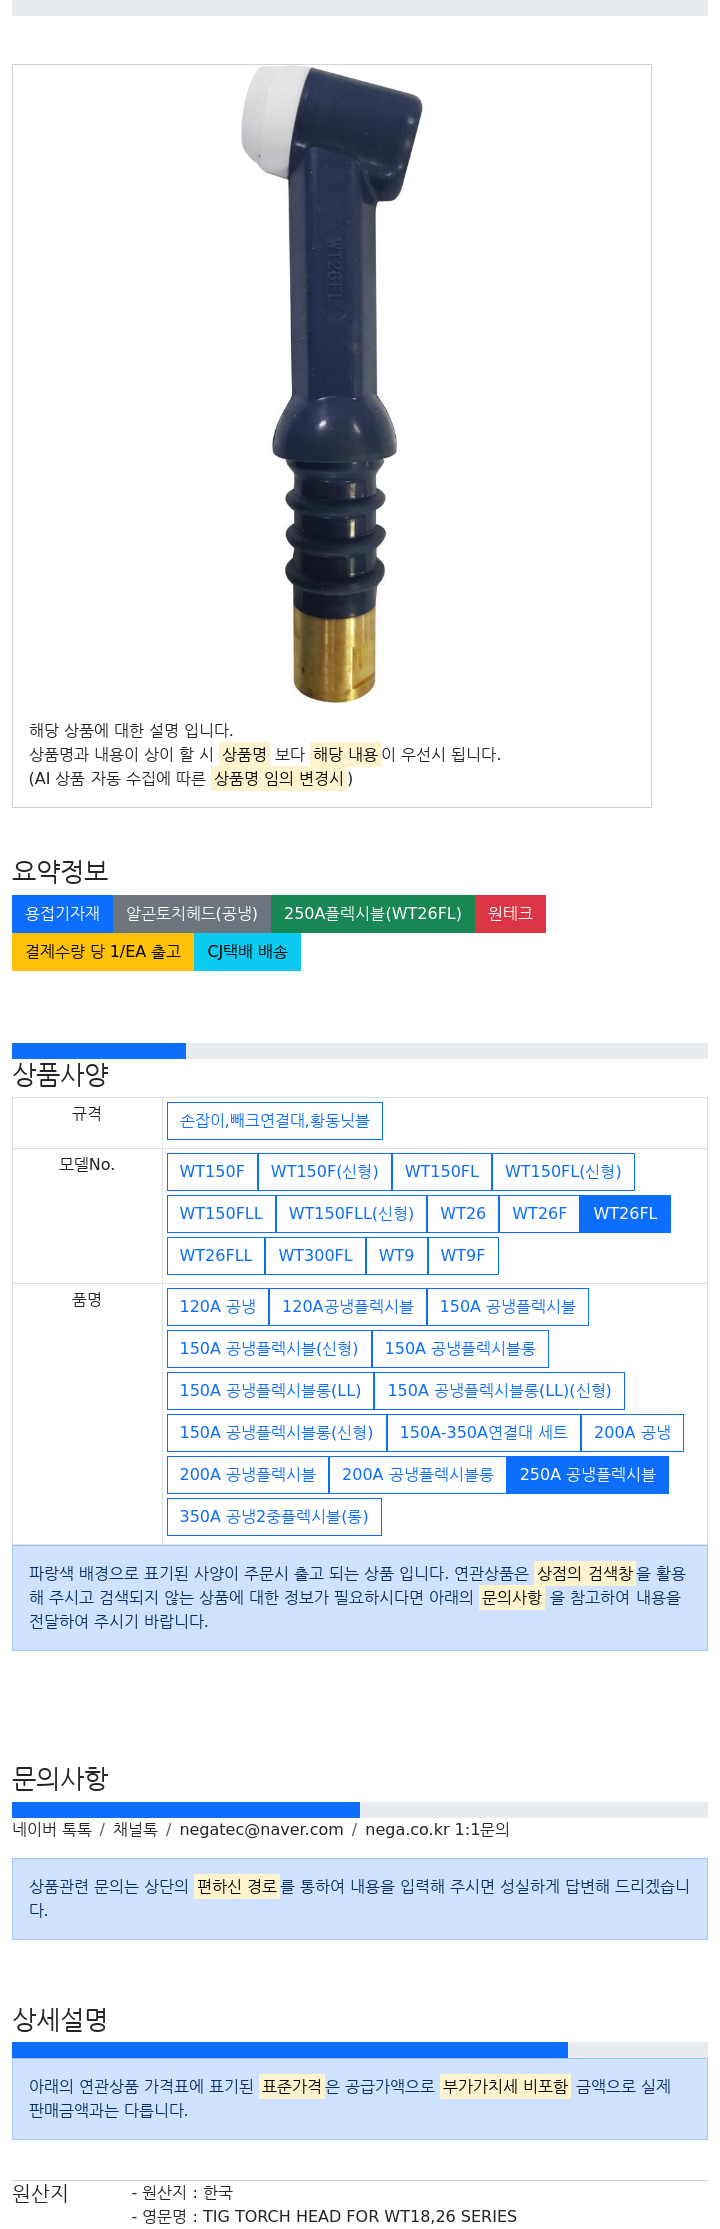
Task: Click the 원테크 red brand tag
Action: (x=510, y=913)
